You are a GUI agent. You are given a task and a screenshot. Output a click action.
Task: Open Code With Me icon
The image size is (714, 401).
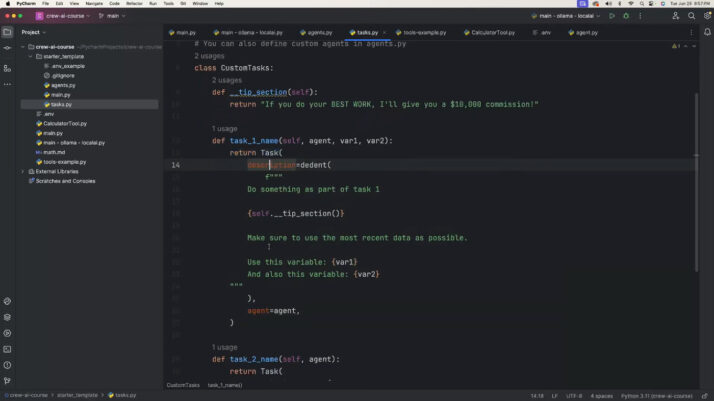676,16
